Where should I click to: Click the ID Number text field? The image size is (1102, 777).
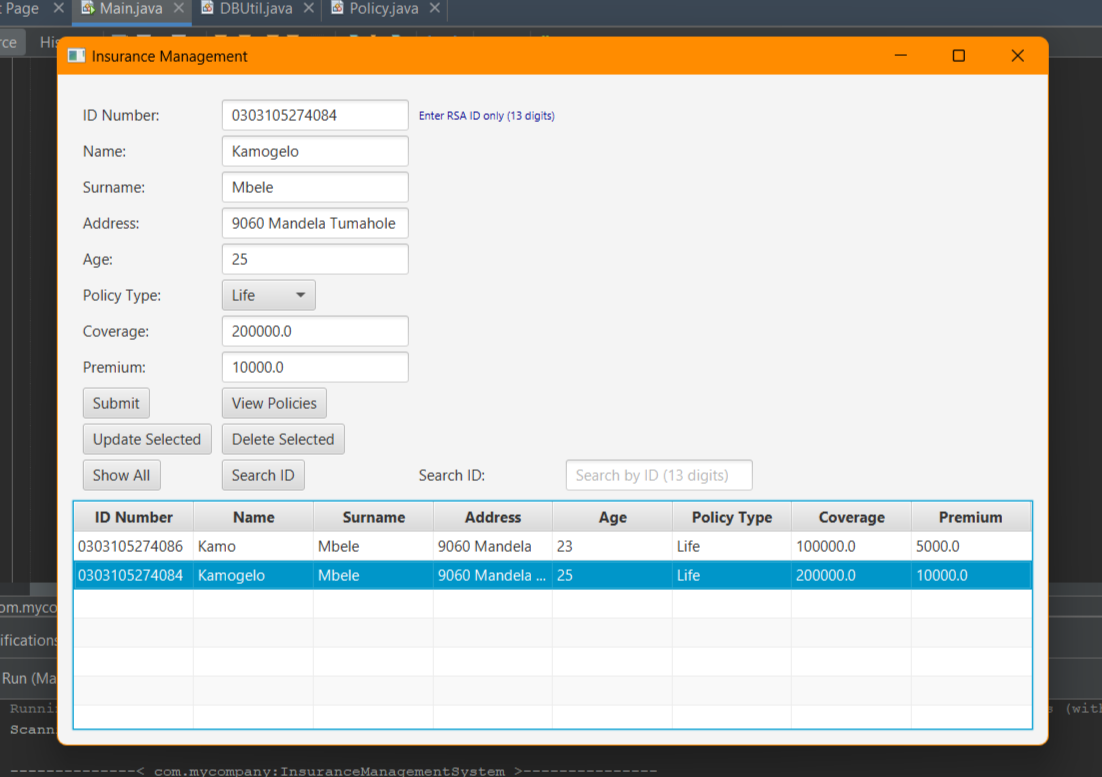315,115
